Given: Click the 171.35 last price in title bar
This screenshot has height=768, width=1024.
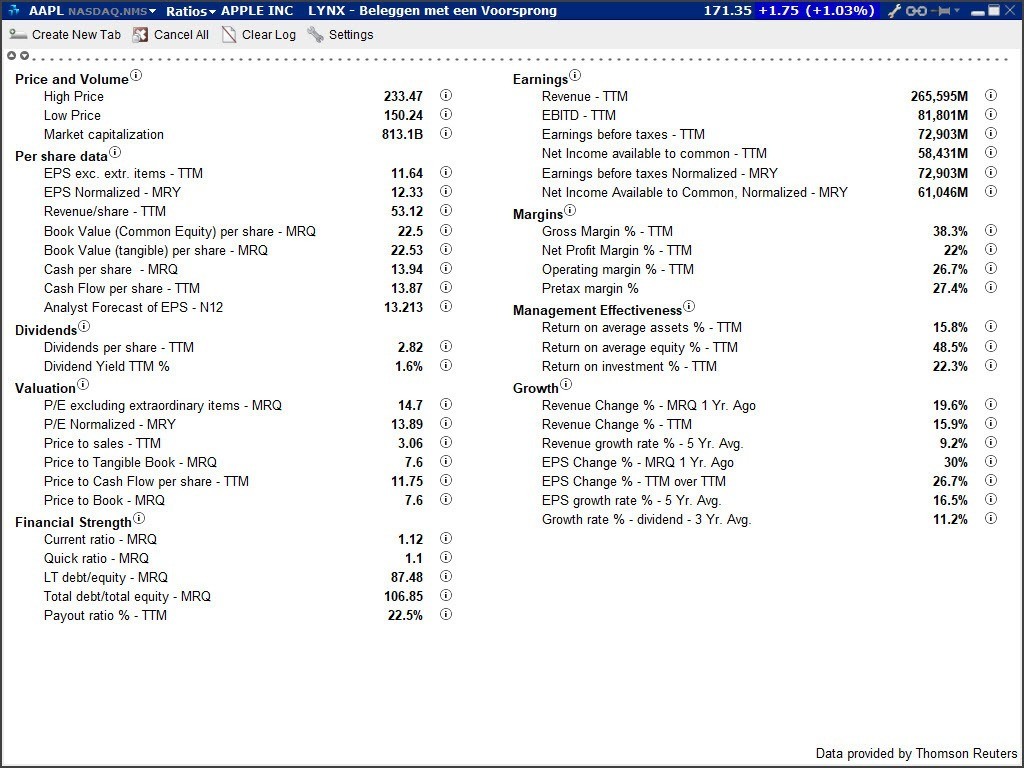Looking at the screenshot, I should 728,10.
